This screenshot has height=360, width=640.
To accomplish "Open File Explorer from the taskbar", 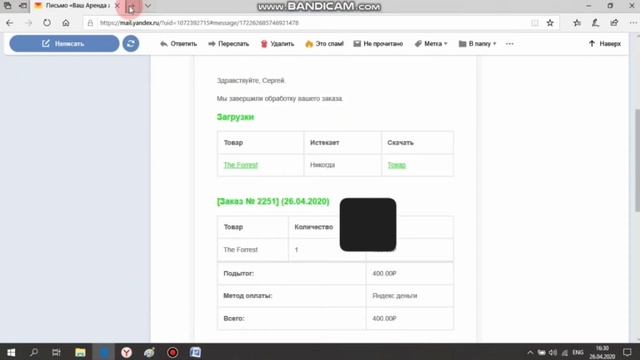I will click(x=80, y=352).
